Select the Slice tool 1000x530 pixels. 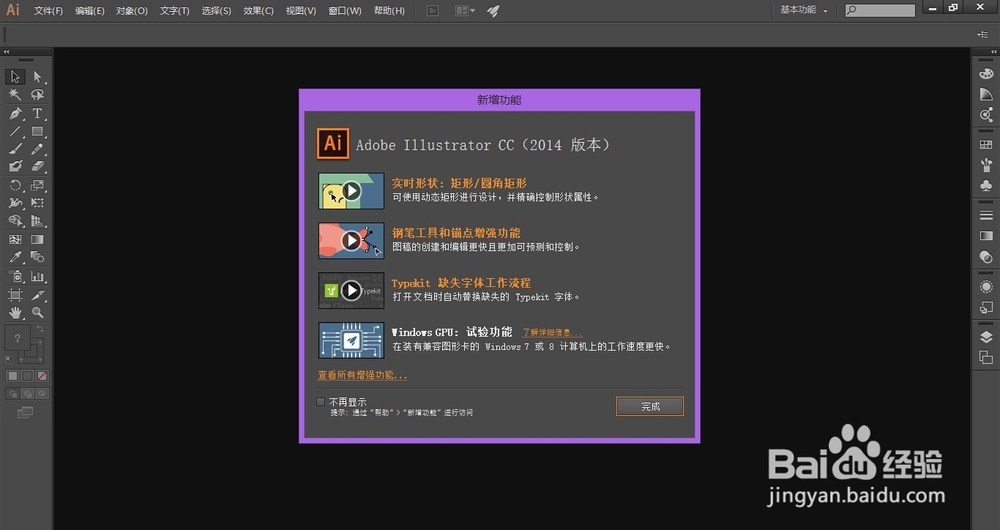click(x=38, y=295)
